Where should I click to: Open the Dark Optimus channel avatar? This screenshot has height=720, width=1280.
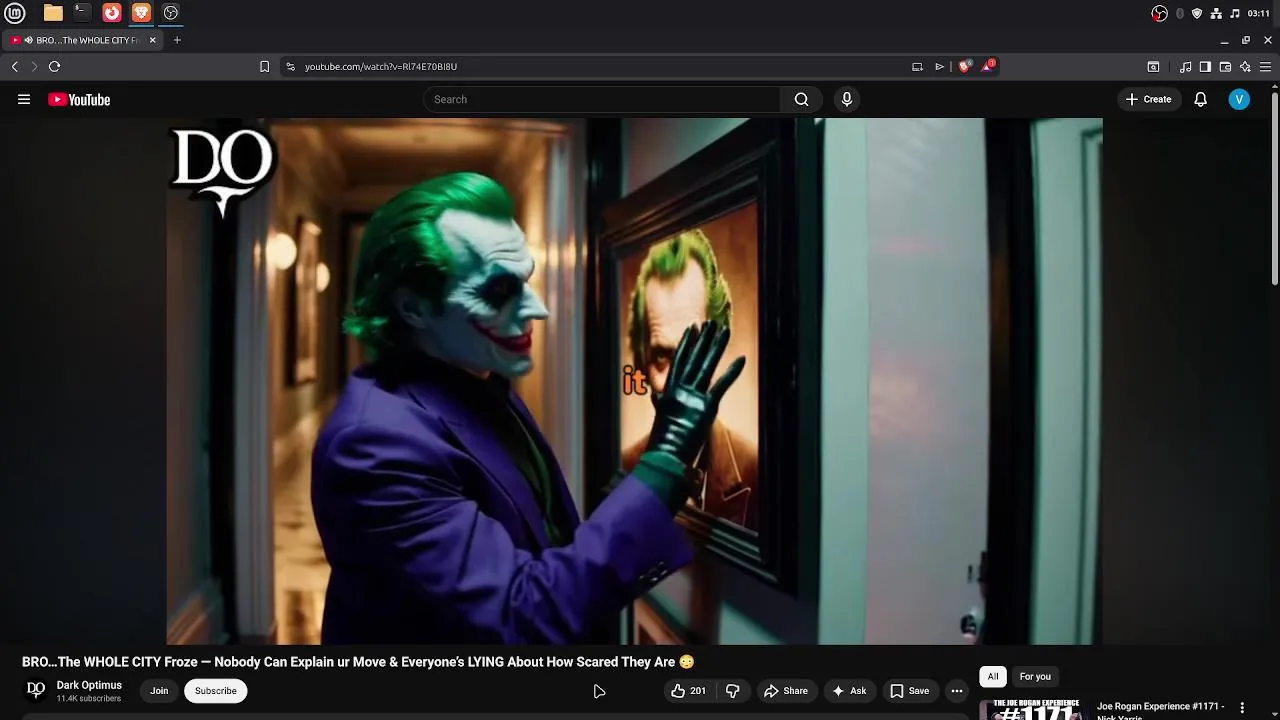pos(36,690)
